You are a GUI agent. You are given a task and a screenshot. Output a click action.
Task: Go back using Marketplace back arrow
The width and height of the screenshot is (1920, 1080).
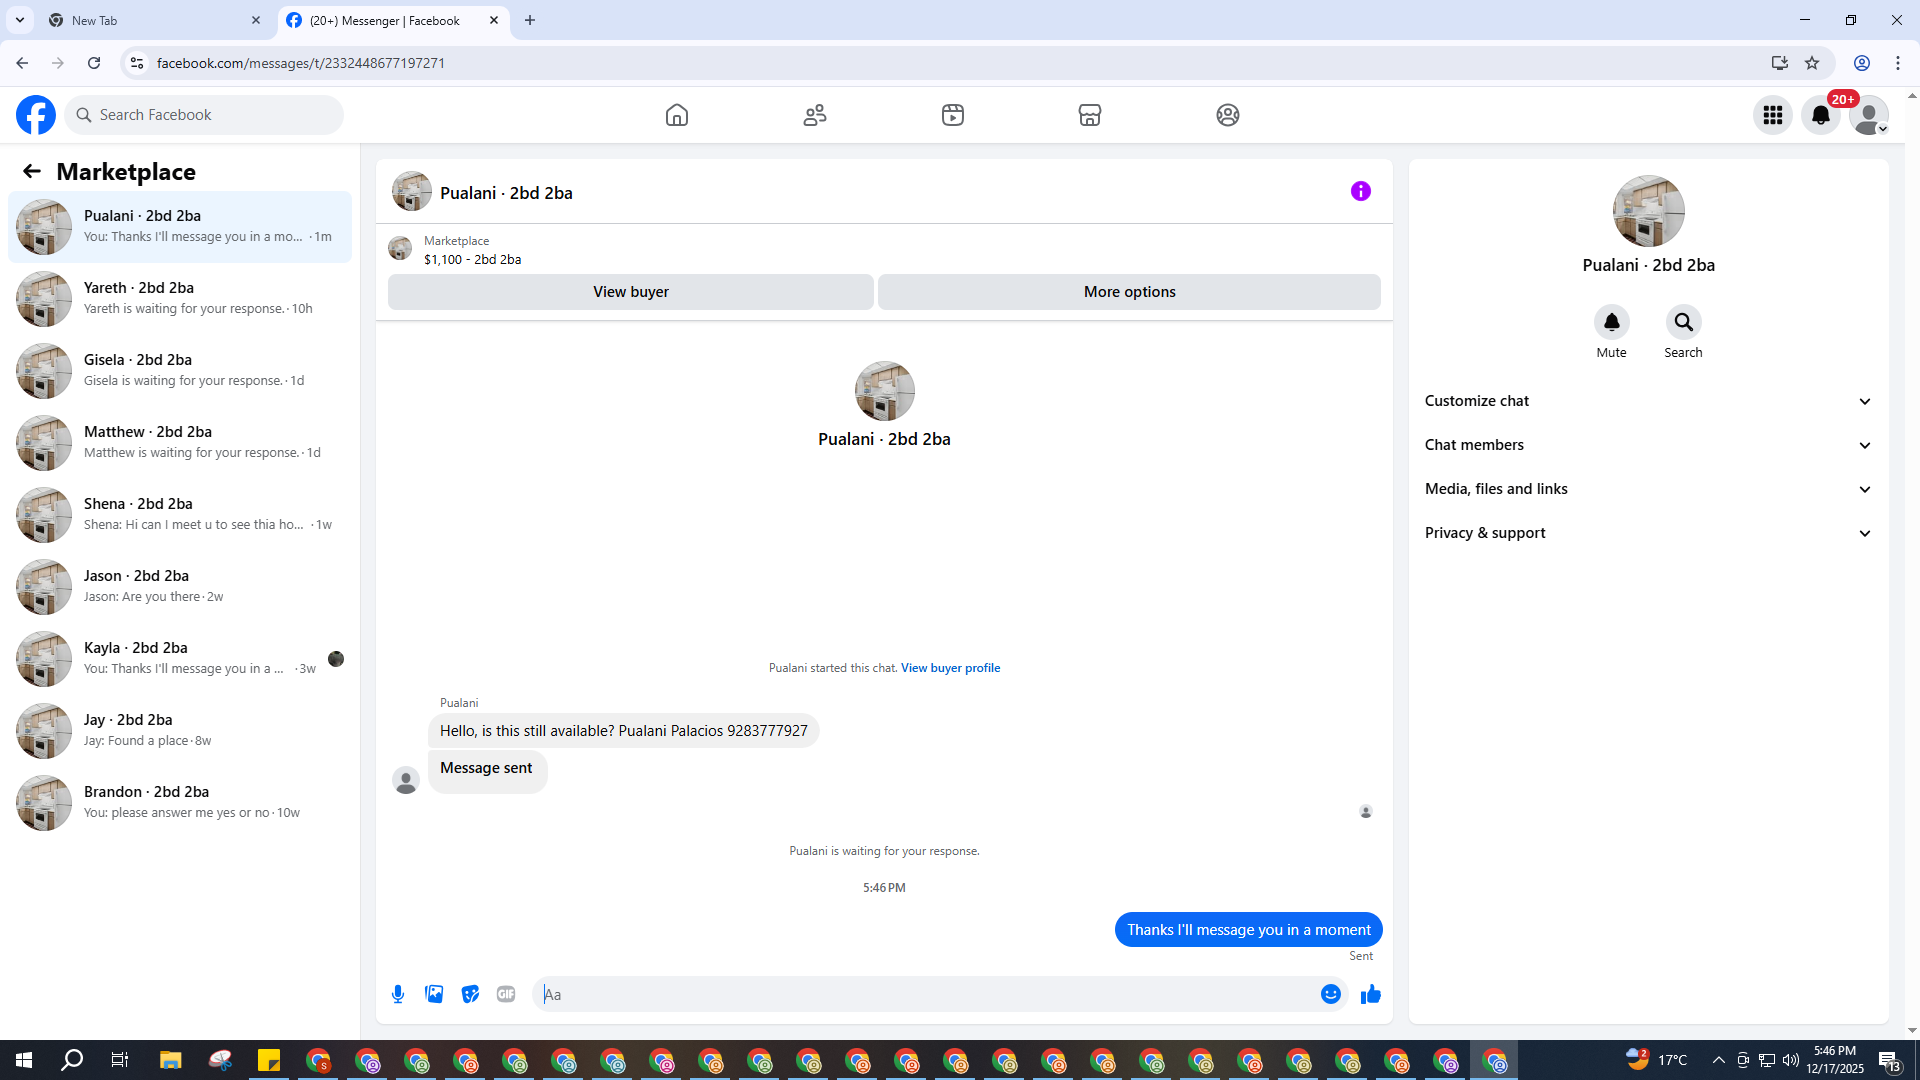tap(32, 172)
